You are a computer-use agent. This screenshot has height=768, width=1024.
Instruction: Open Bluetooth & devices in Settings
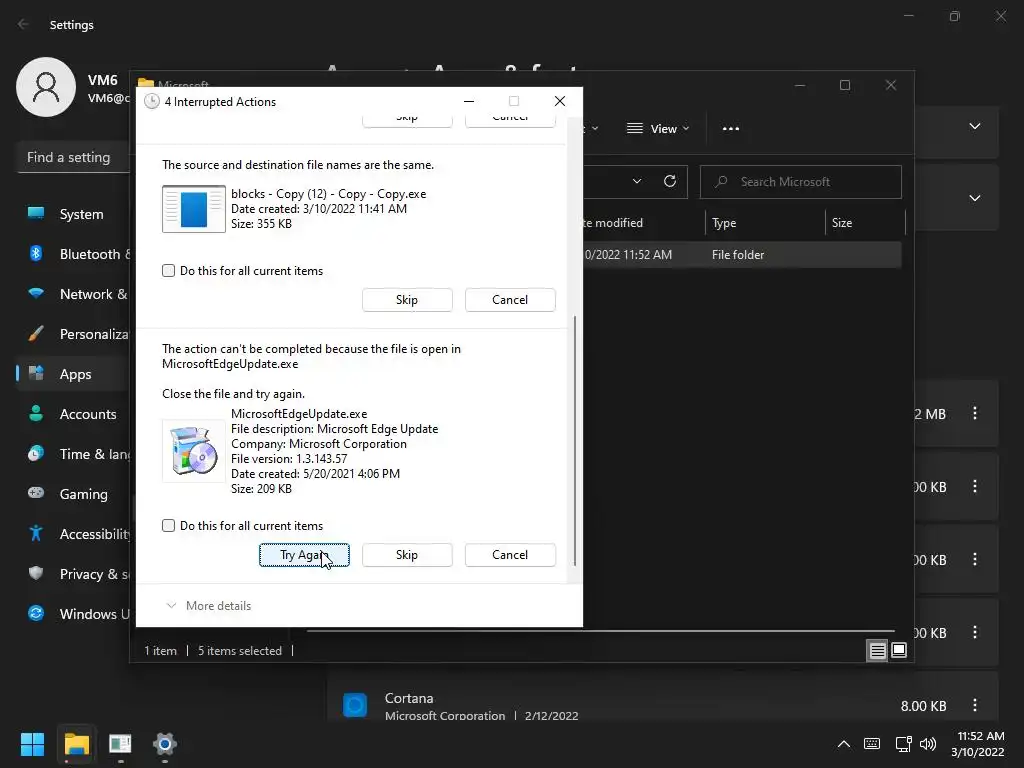[73, 254]
